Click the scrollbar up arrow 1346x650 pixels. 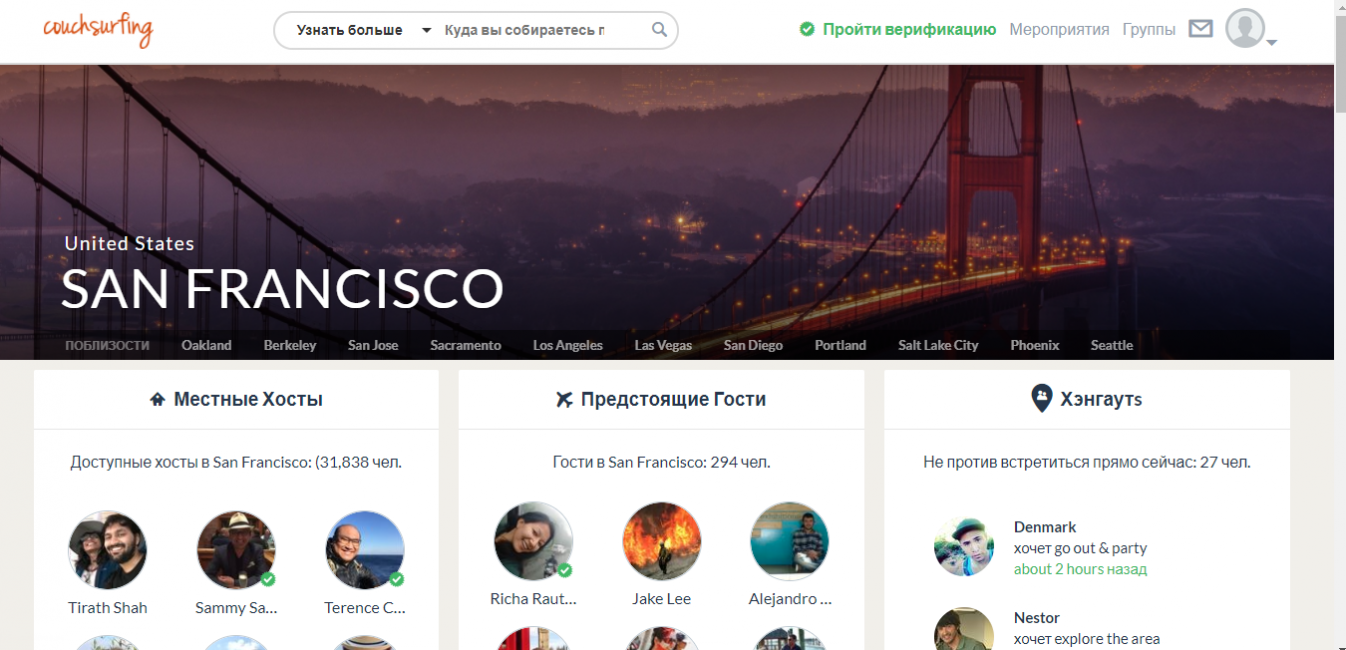point(1340,8)
